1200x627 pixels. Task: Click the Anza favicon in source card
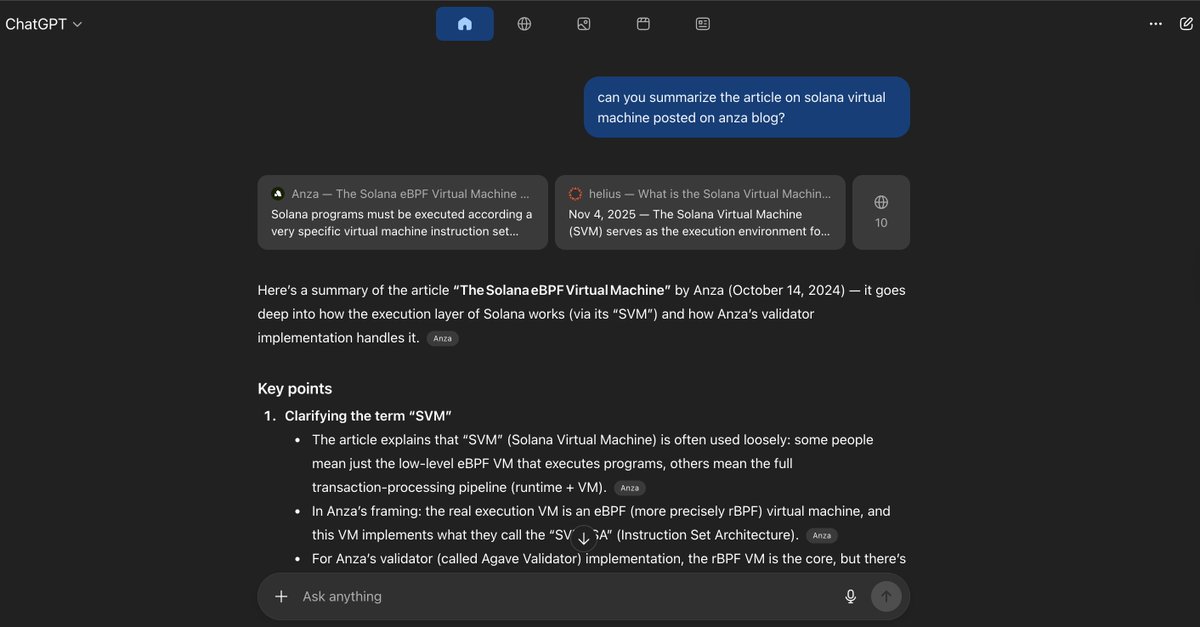coord(277,194)
